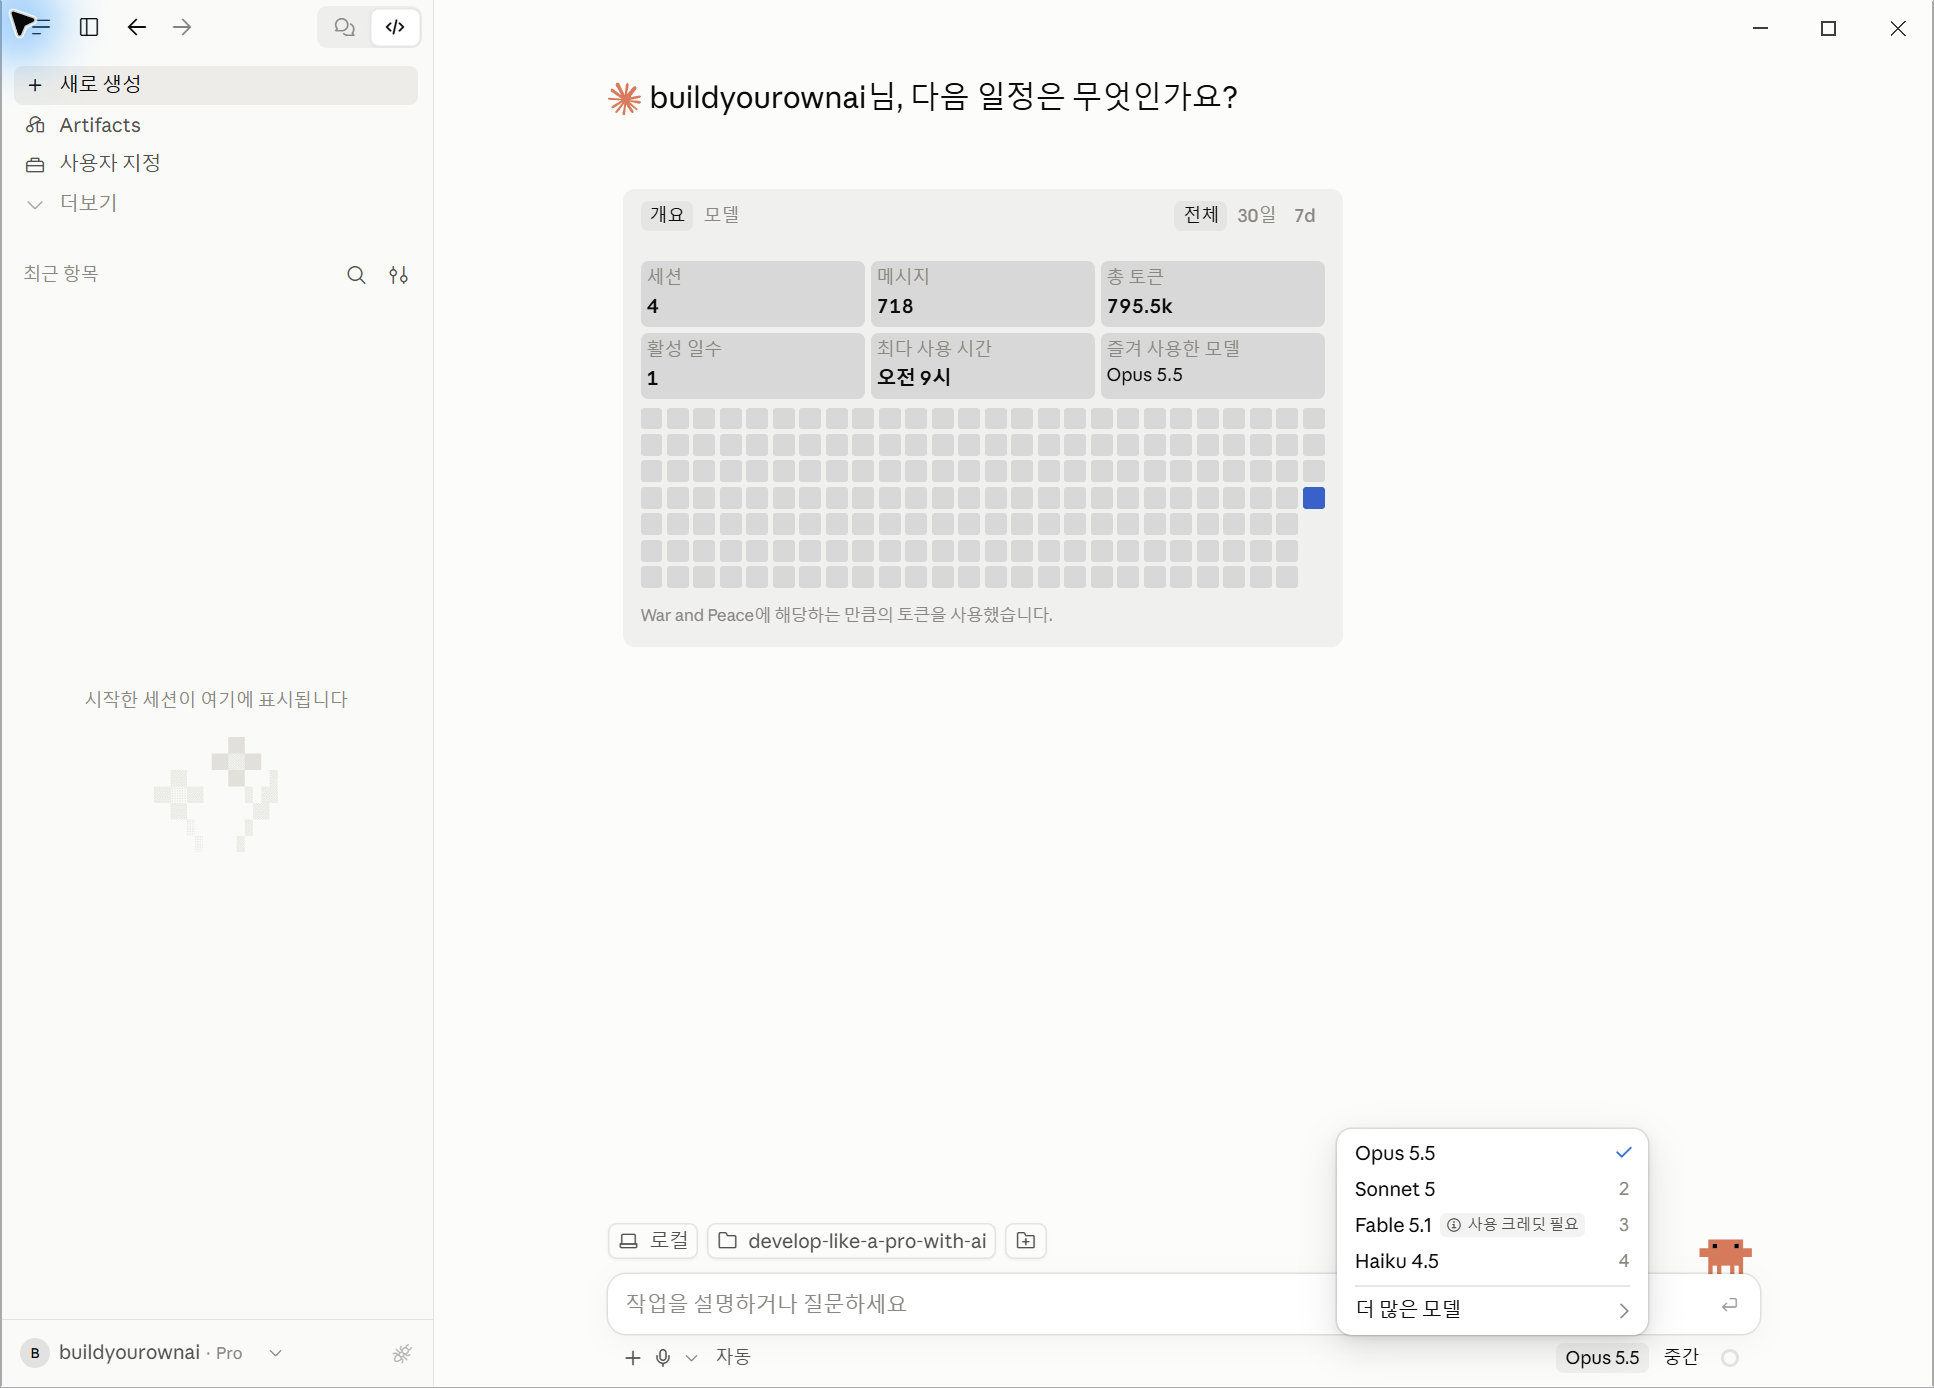
Task: Open recent items filter settings icon
Action: tap(398, 275)
